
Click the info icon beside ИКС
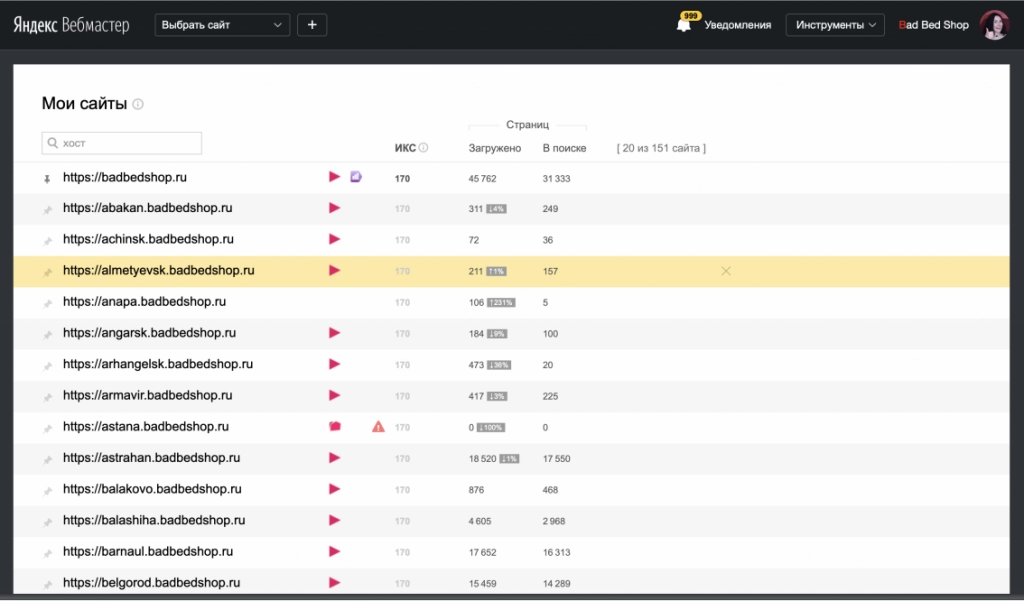click(423, 148)
